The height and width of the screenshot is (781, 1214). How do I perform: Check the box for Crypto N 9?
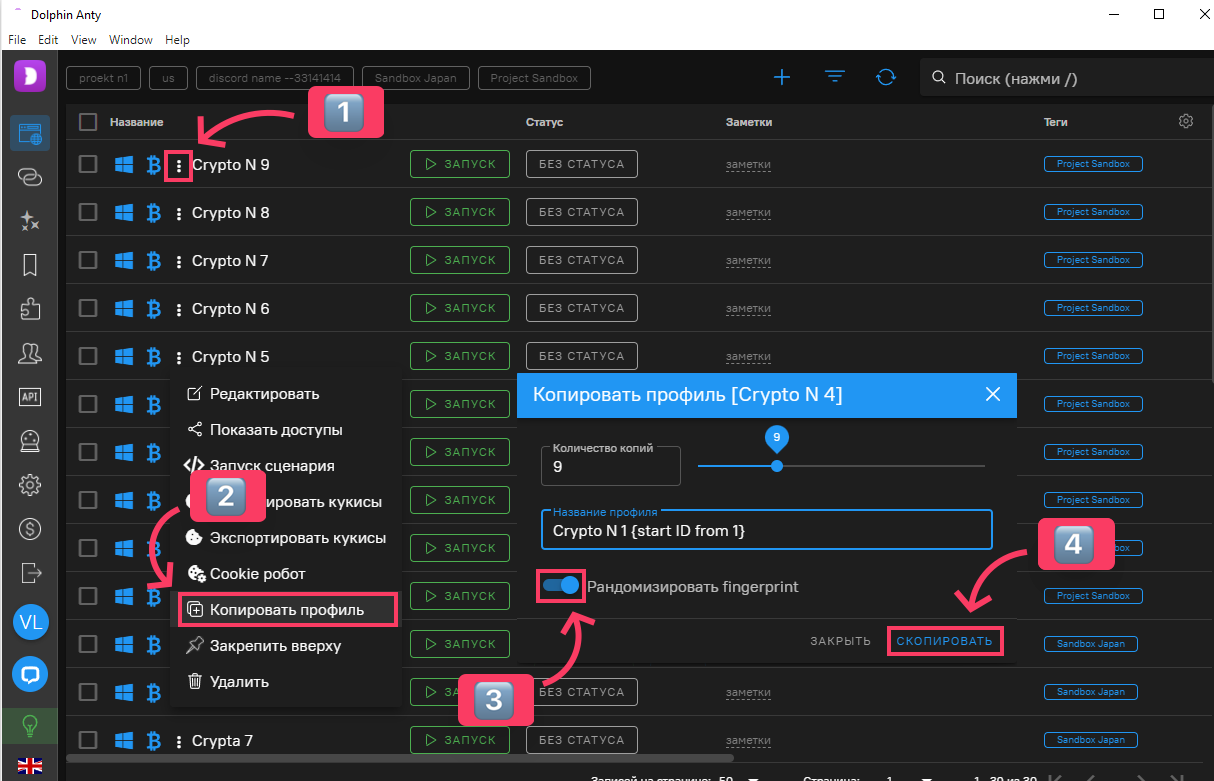pyautogui.click(x=88, y=164)
